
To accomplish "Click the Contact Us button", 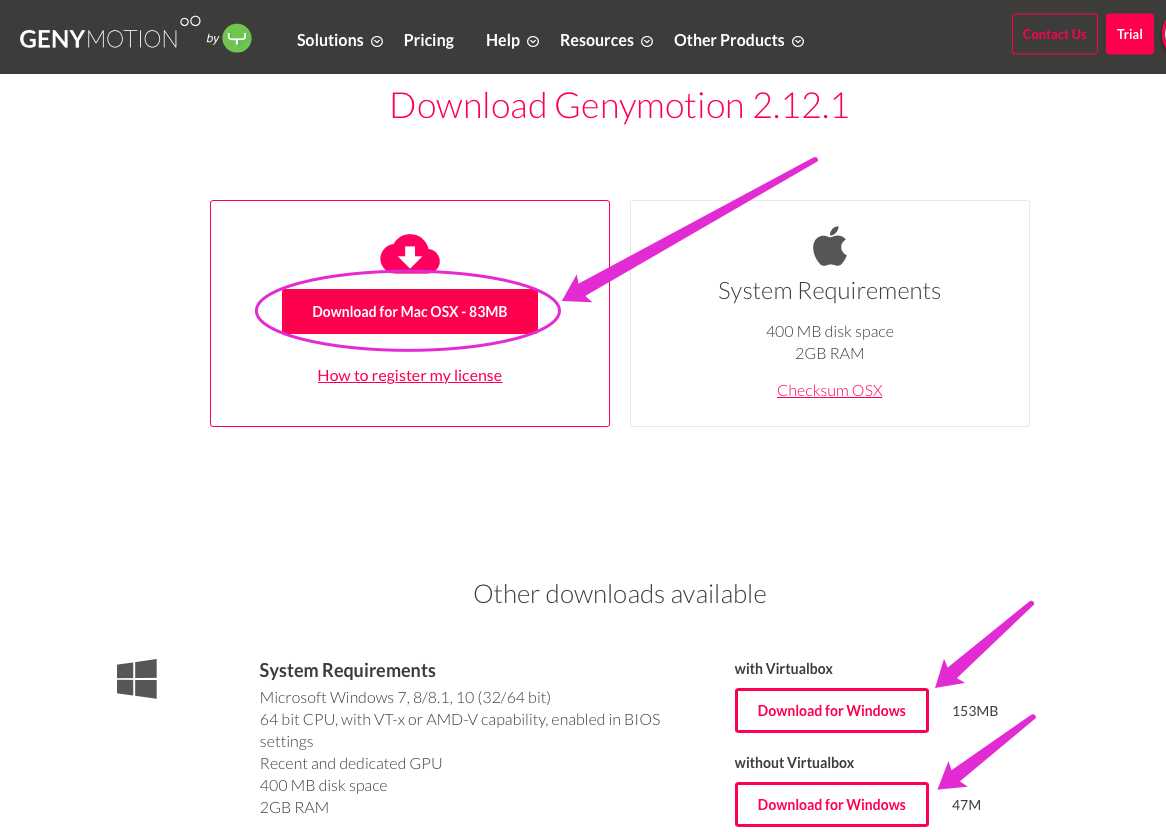I will pyautogui.click(x=1054, y=34).
